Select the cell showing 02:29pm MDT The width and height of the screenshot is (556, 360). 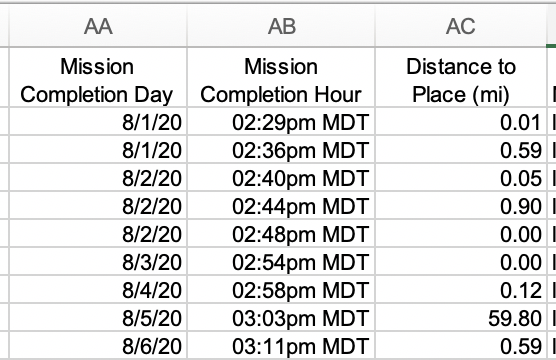[281, 122]
